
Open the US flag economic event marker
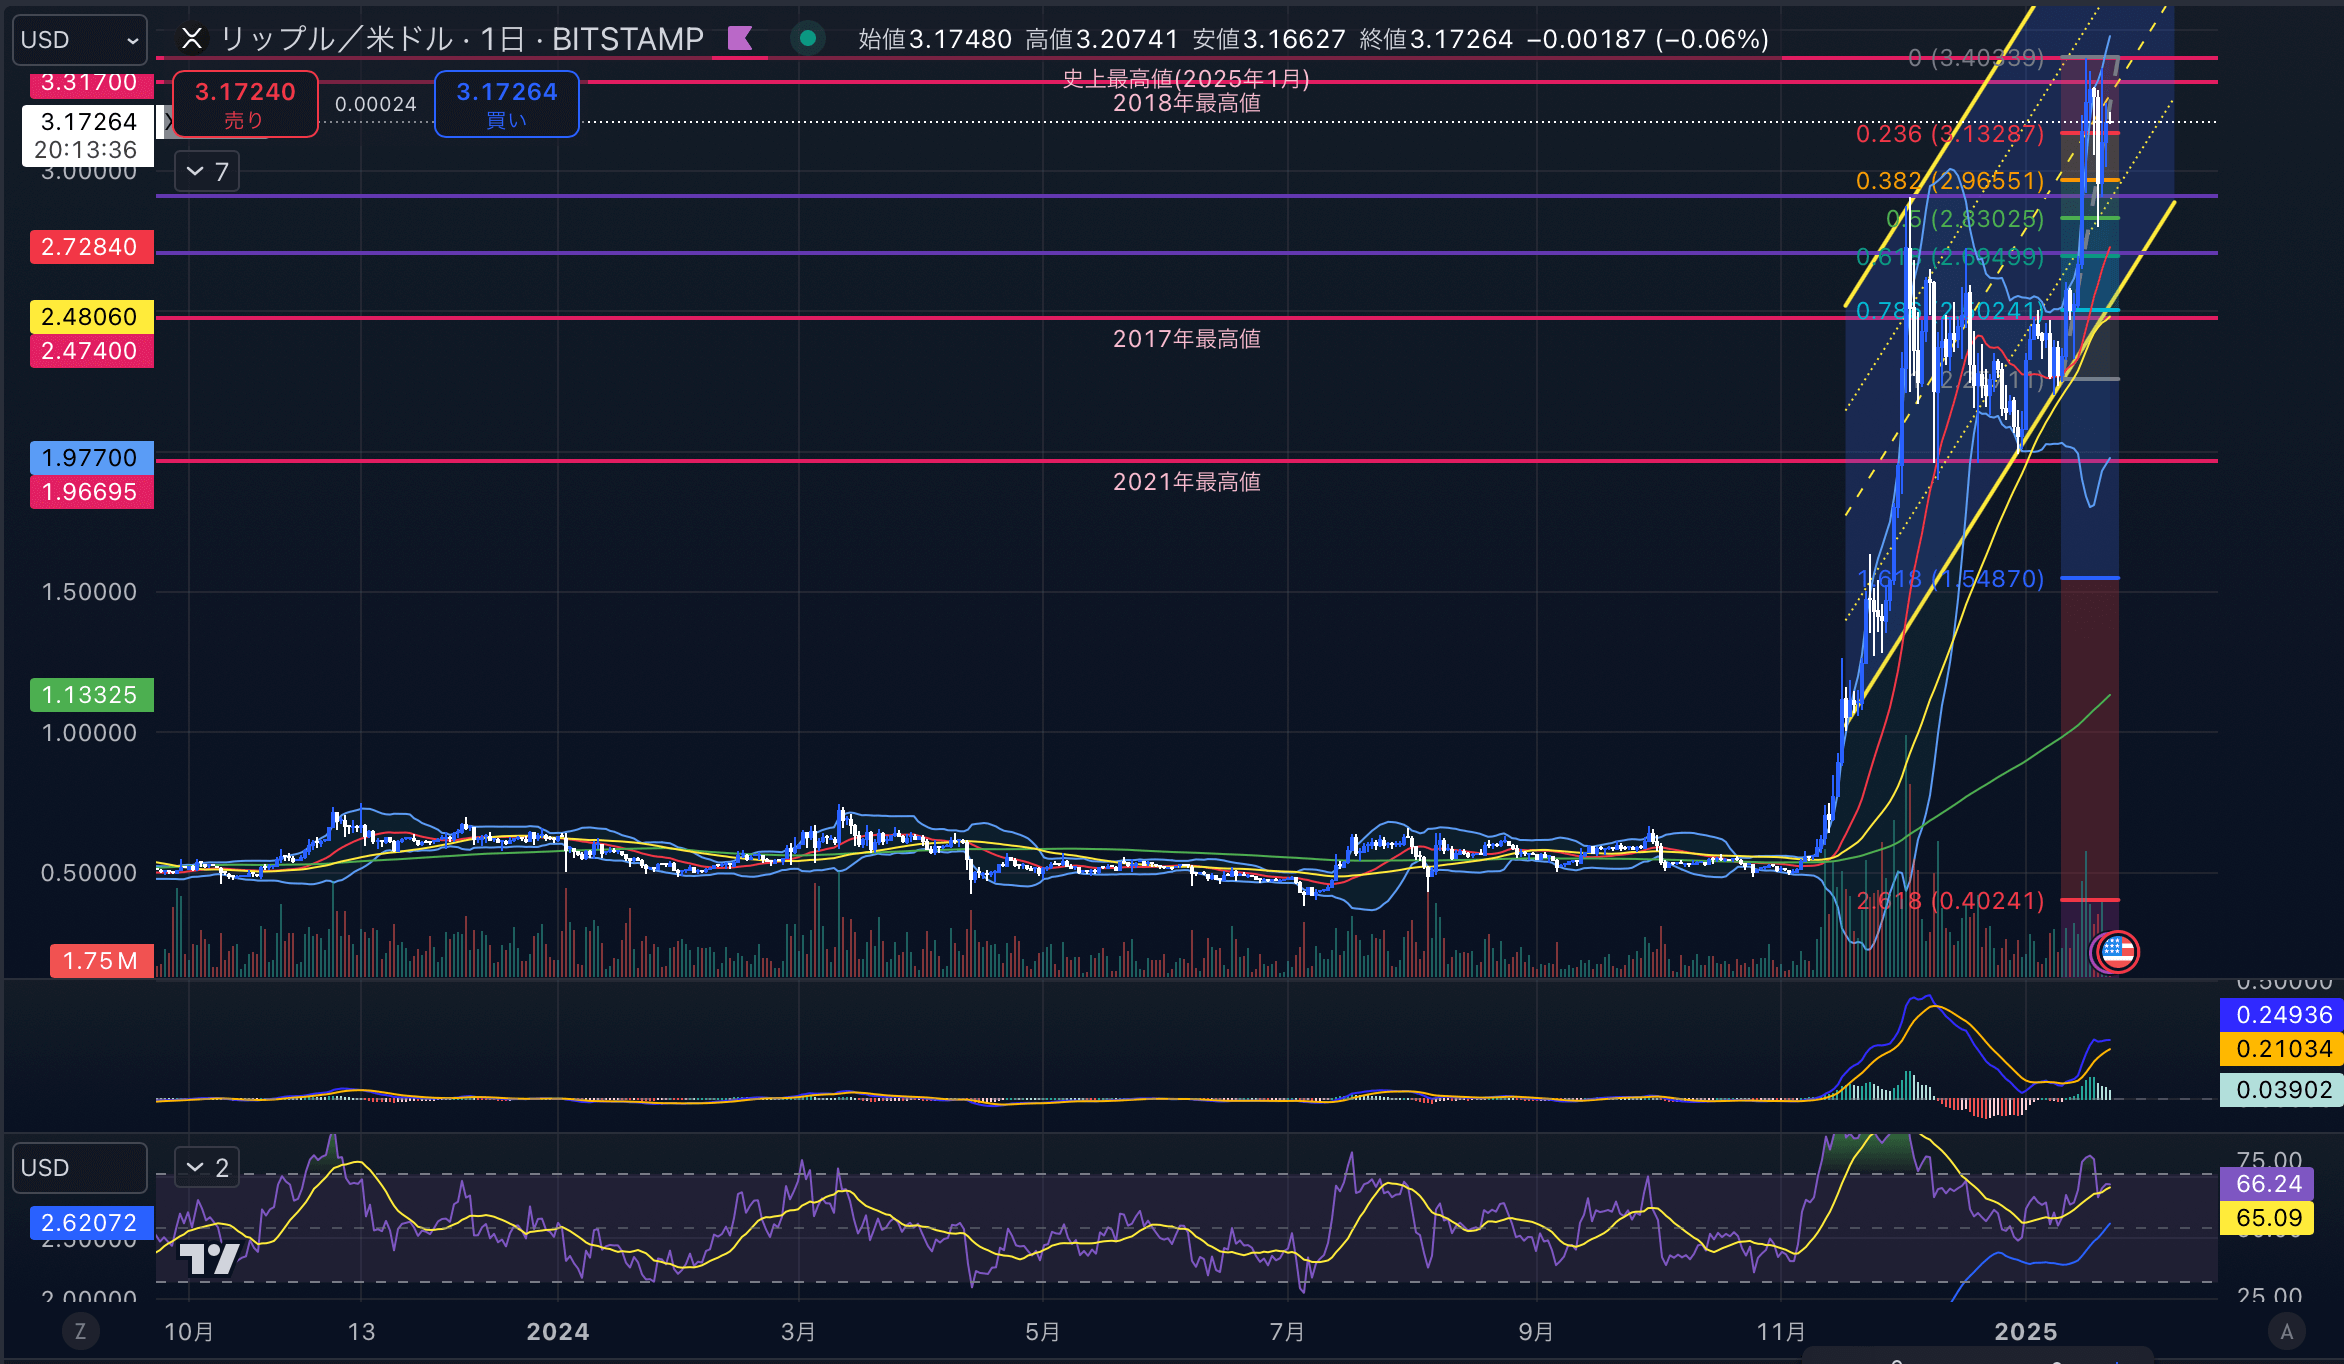(2117, 952)
